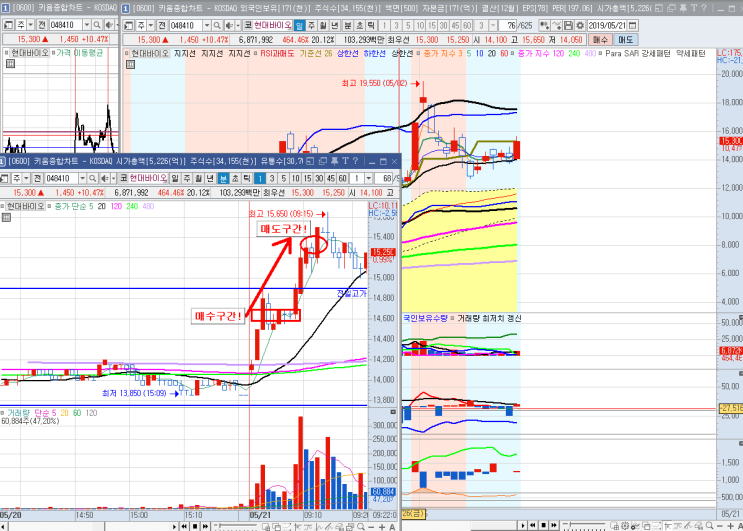Select 5-minute interval in front chart
The width and height of the screenshot is (743, 531).
click(x=283, y=178)
